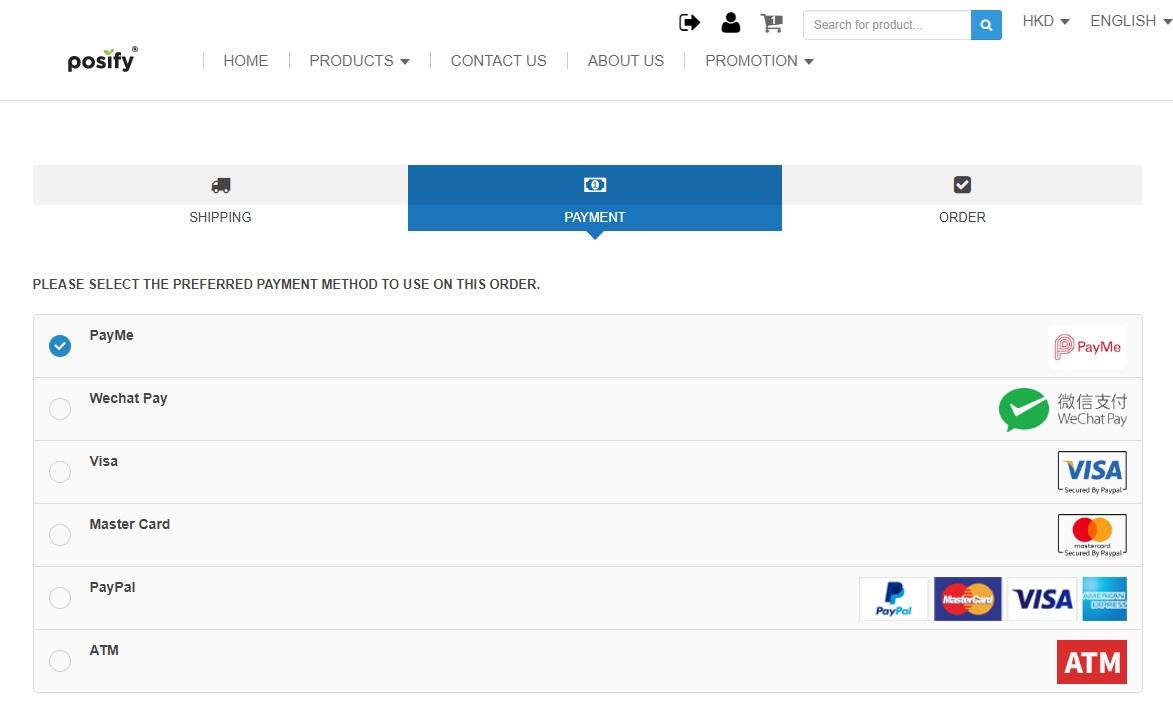Image resolution: width=1173 pixels, height=703 pixels.
Task: Click the order checkmark icon
Action: 962,185
